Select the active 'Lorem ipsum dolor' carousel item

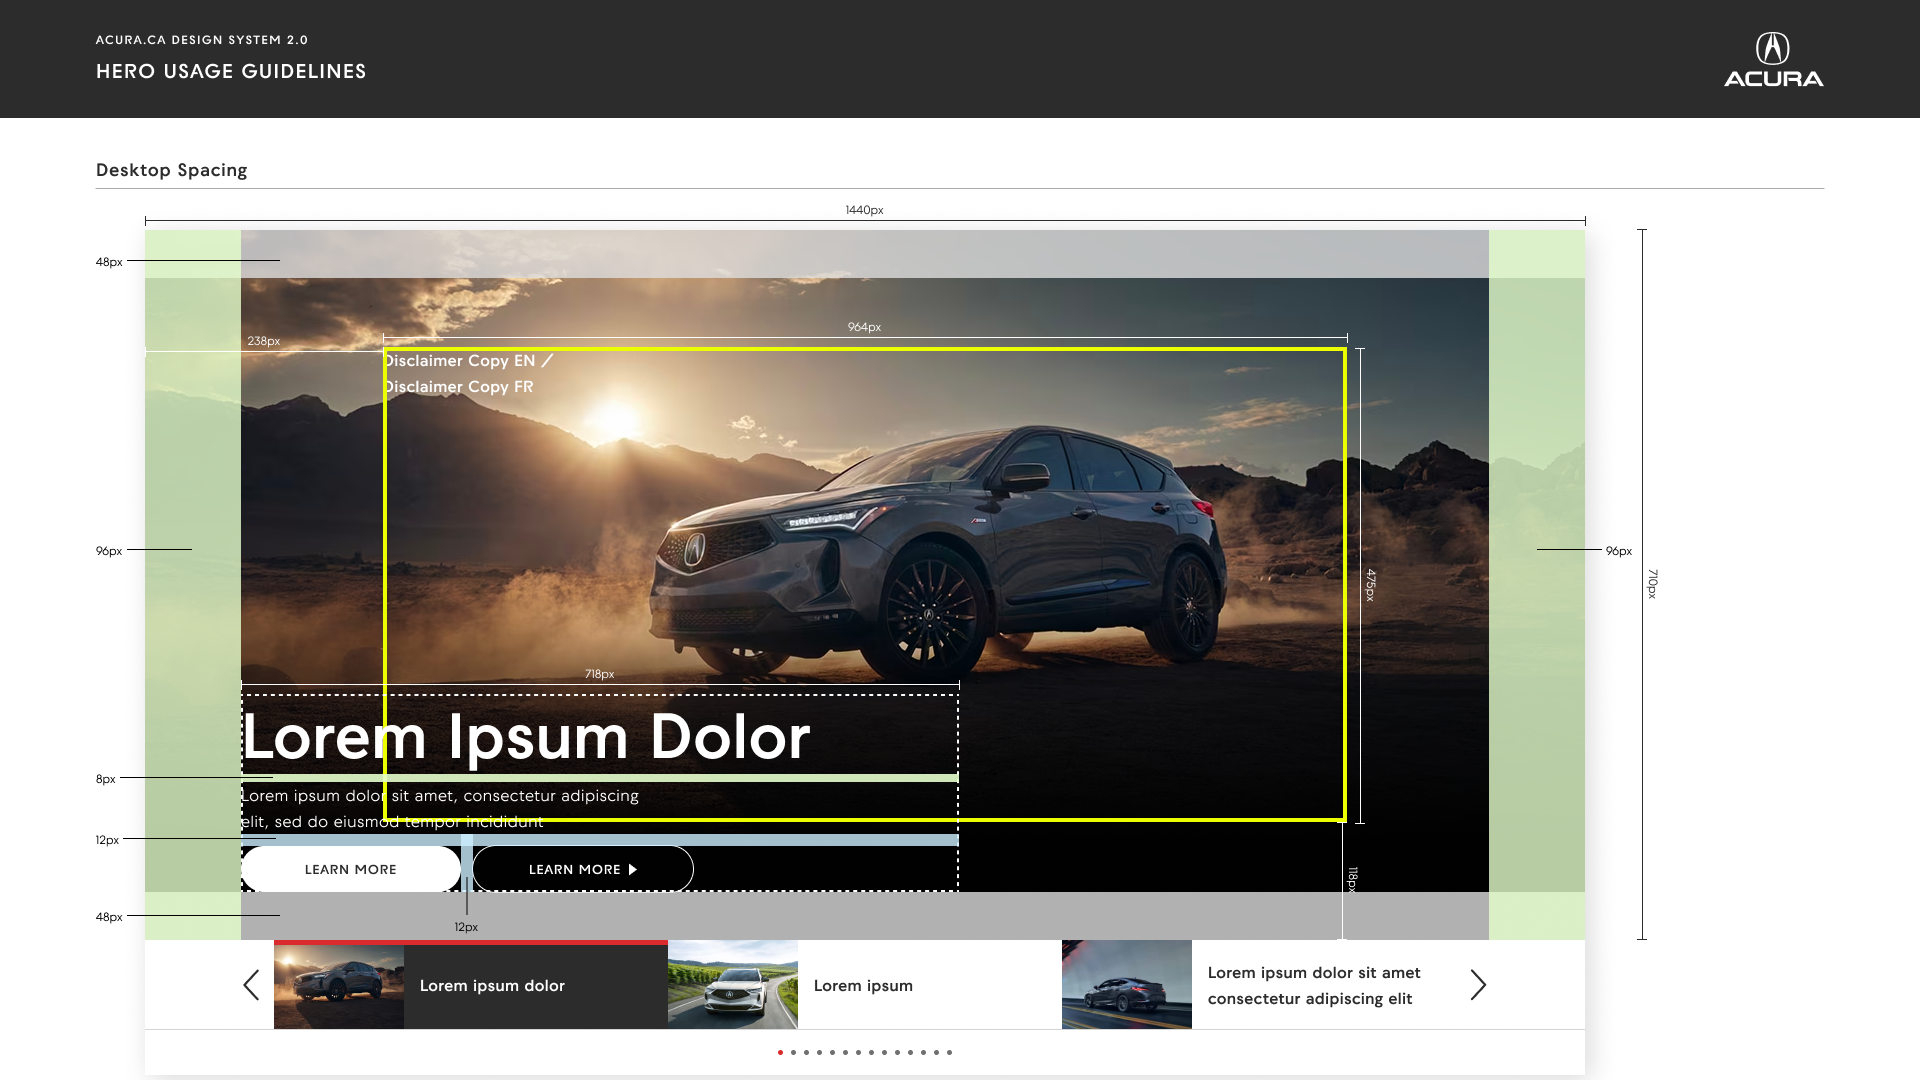(471, 985)
